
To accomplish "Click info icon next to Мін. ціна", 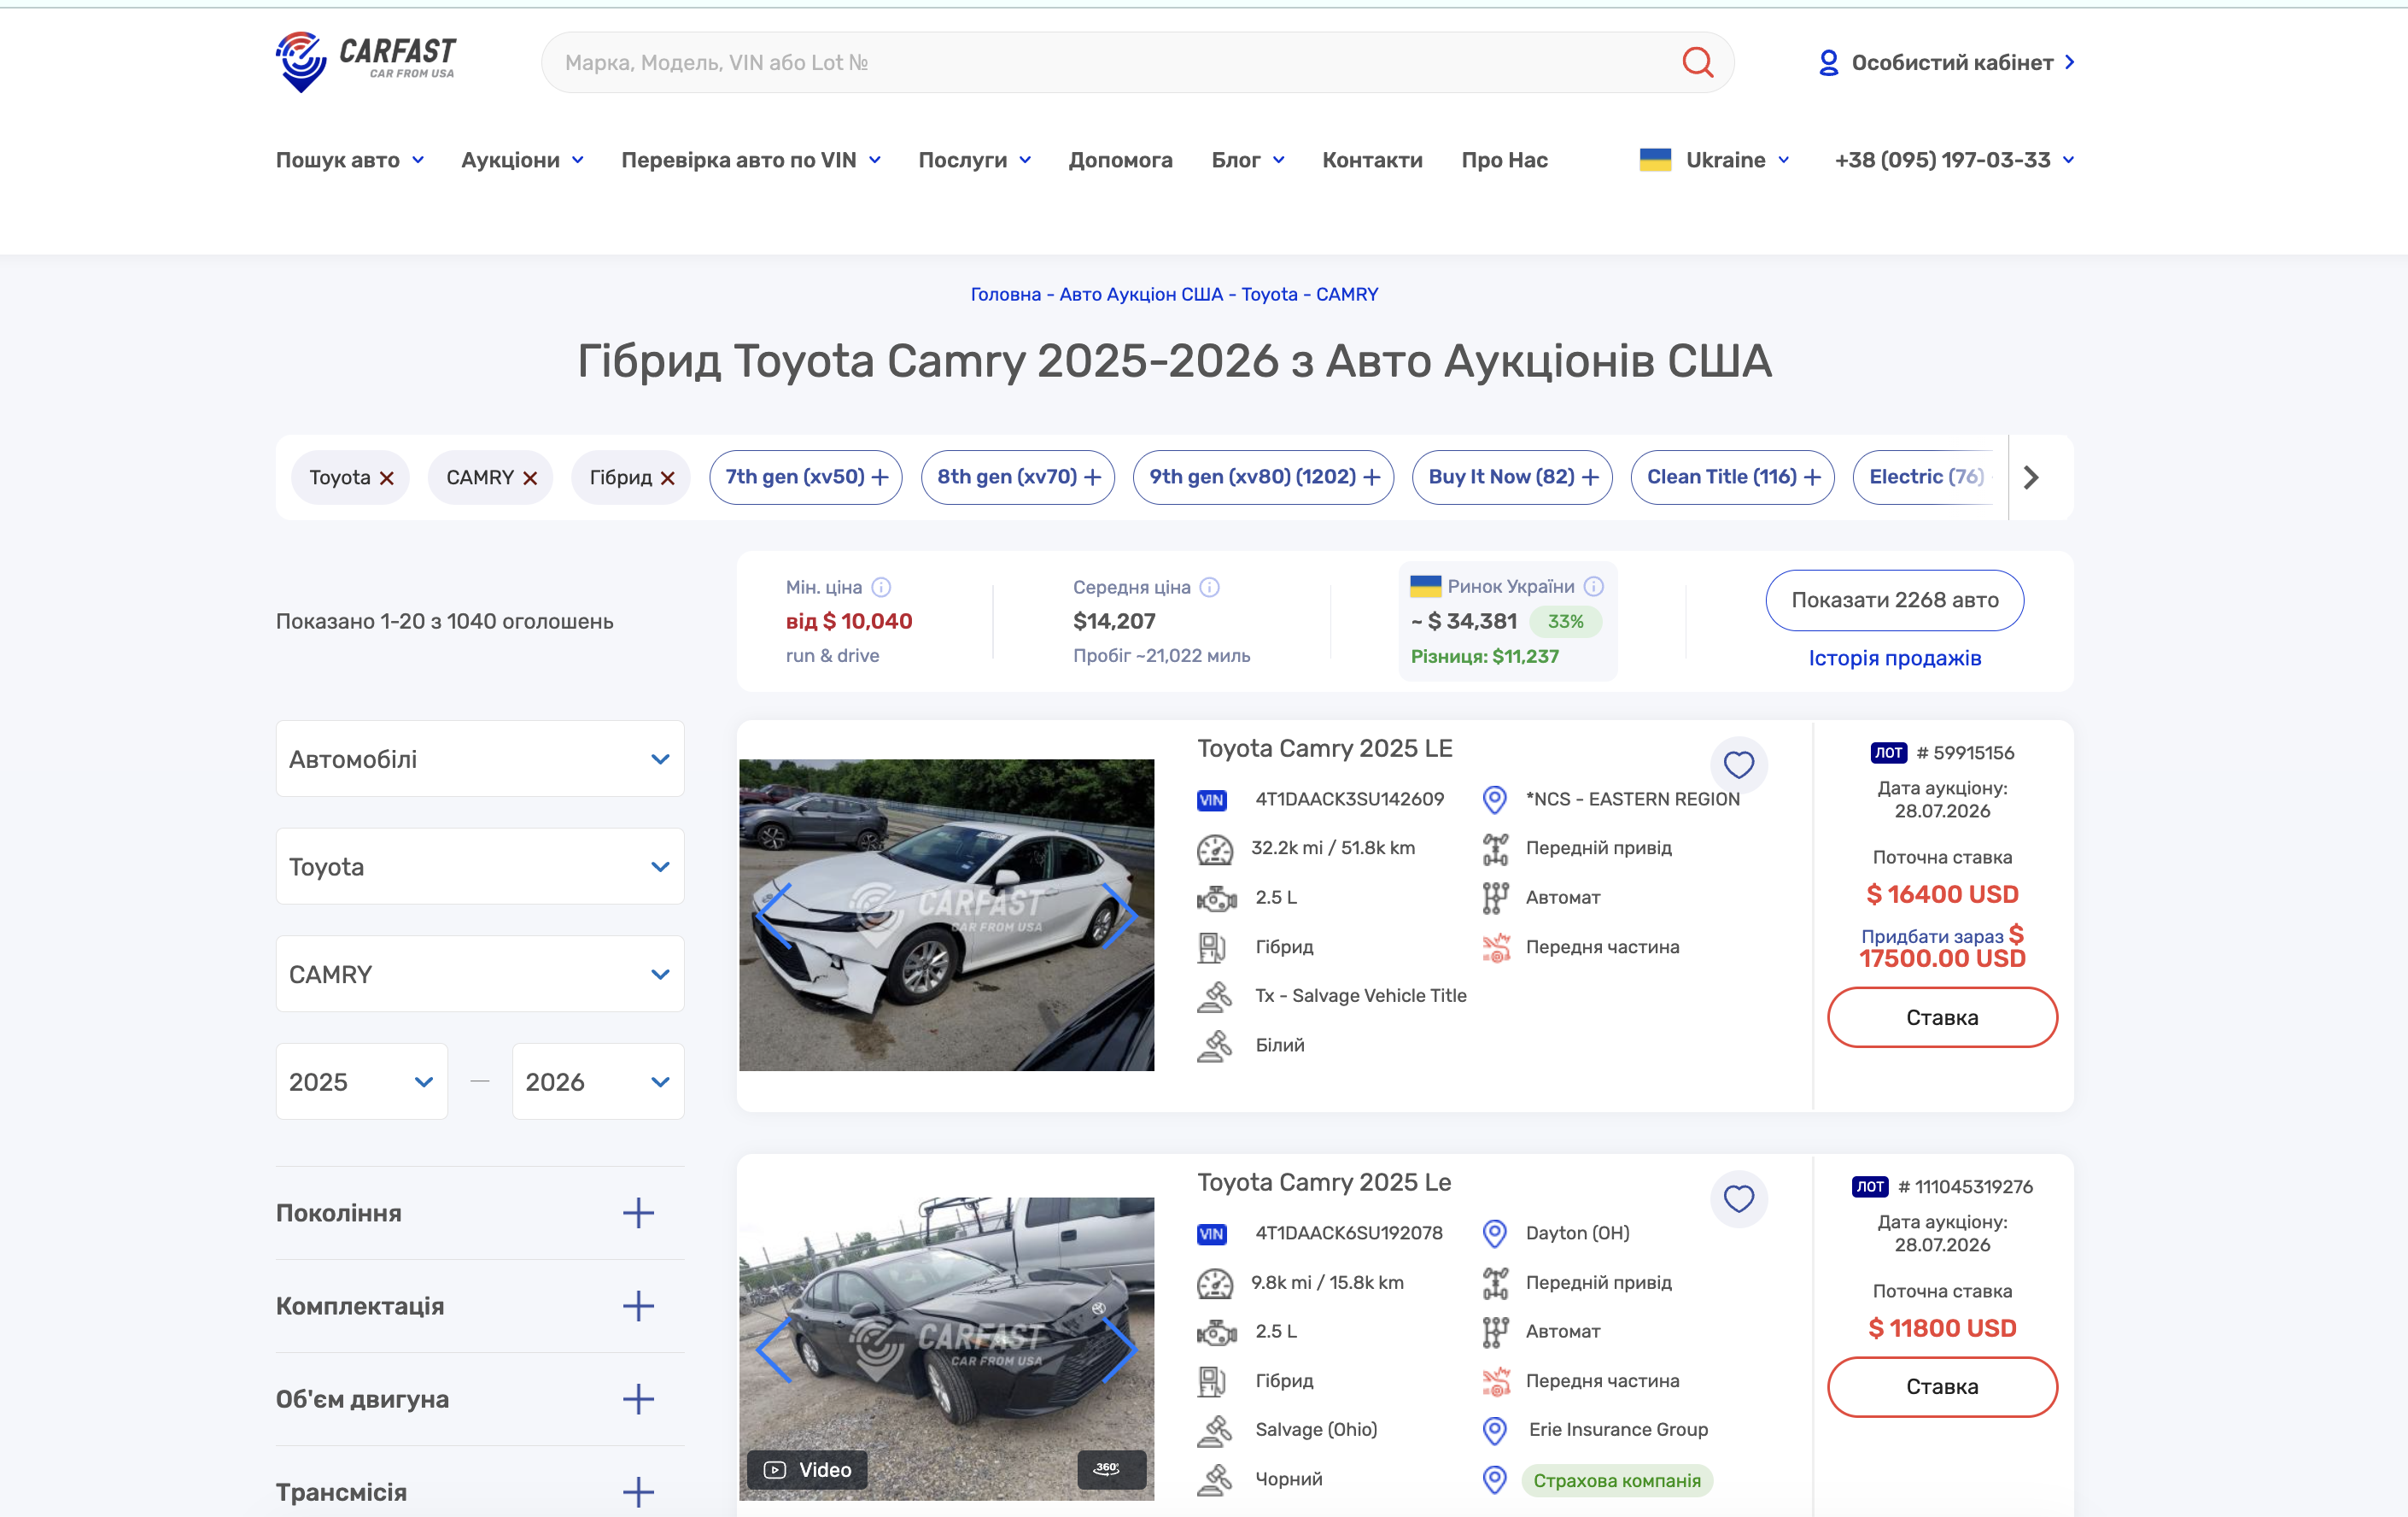I will tap(881, 587).
